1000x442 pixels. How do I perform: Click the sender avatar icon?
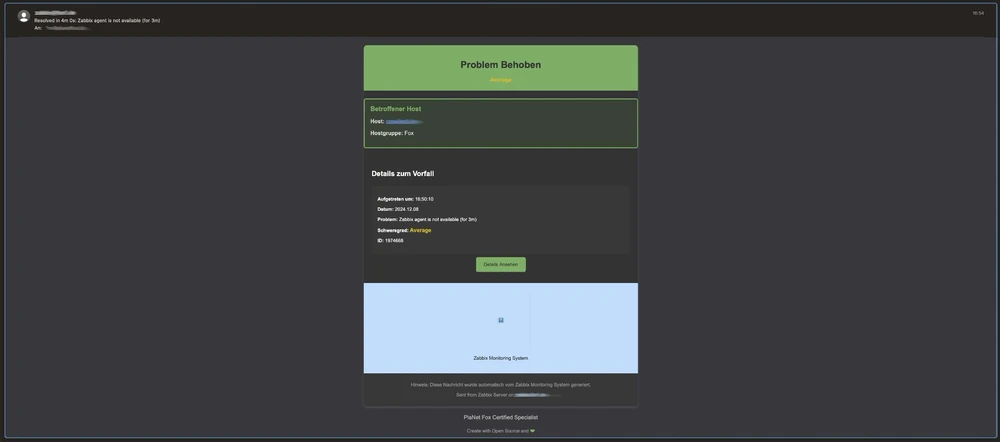point(24,16)
